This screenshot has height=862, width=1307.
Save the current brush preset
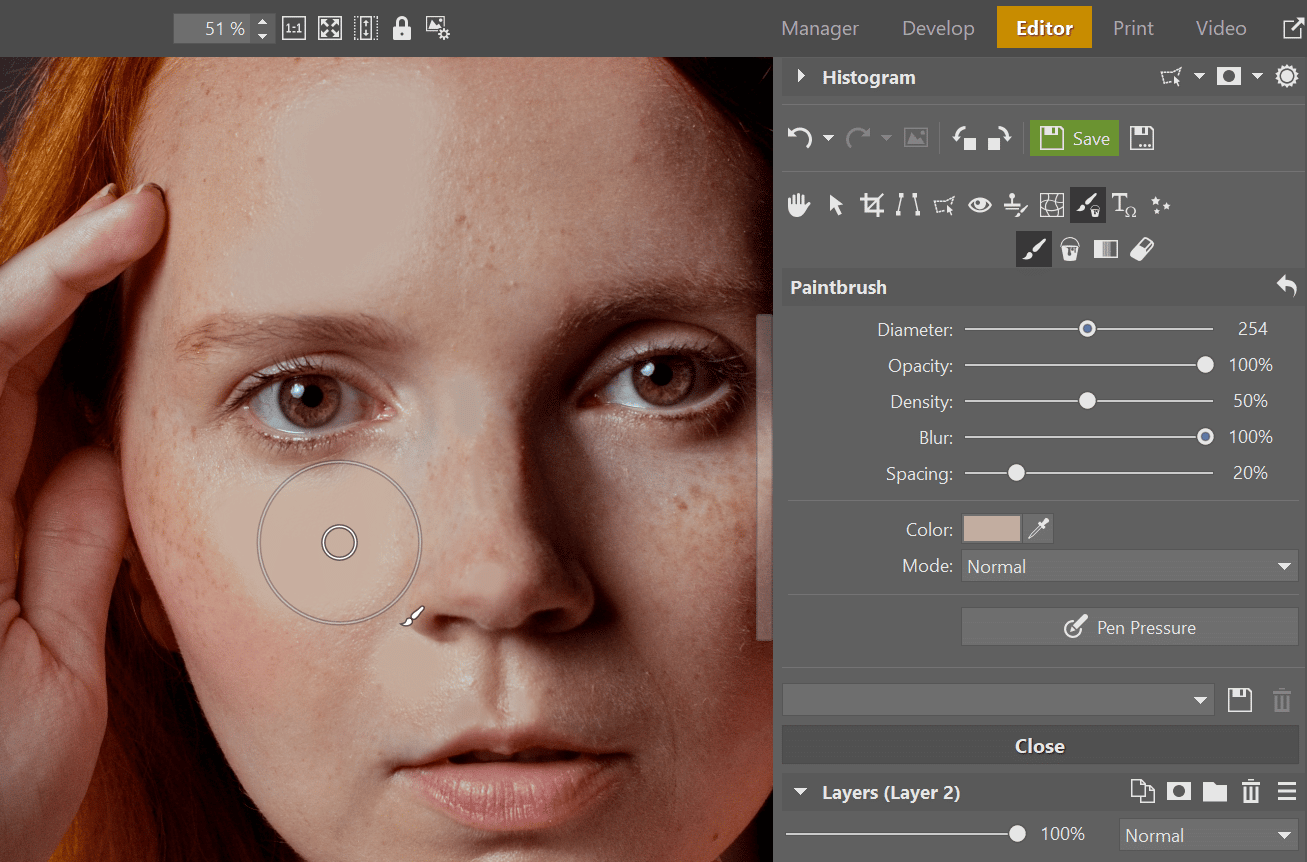(1240, 700)
